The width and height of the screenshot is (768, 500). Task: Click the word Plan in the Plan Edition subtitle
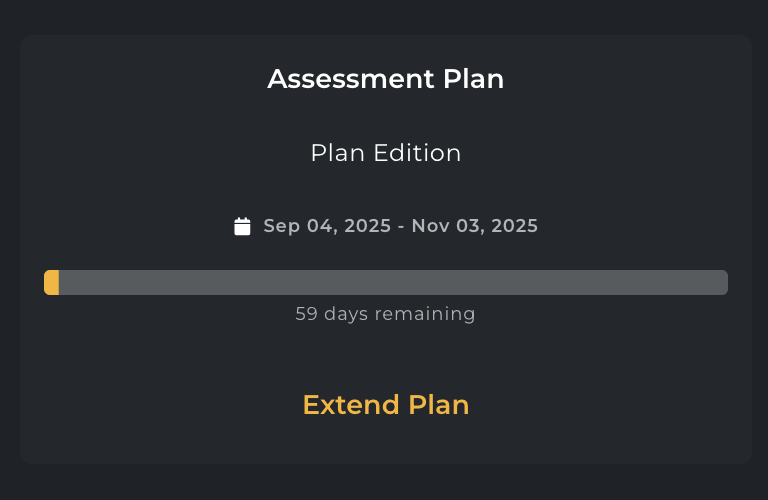click(338, 153)
